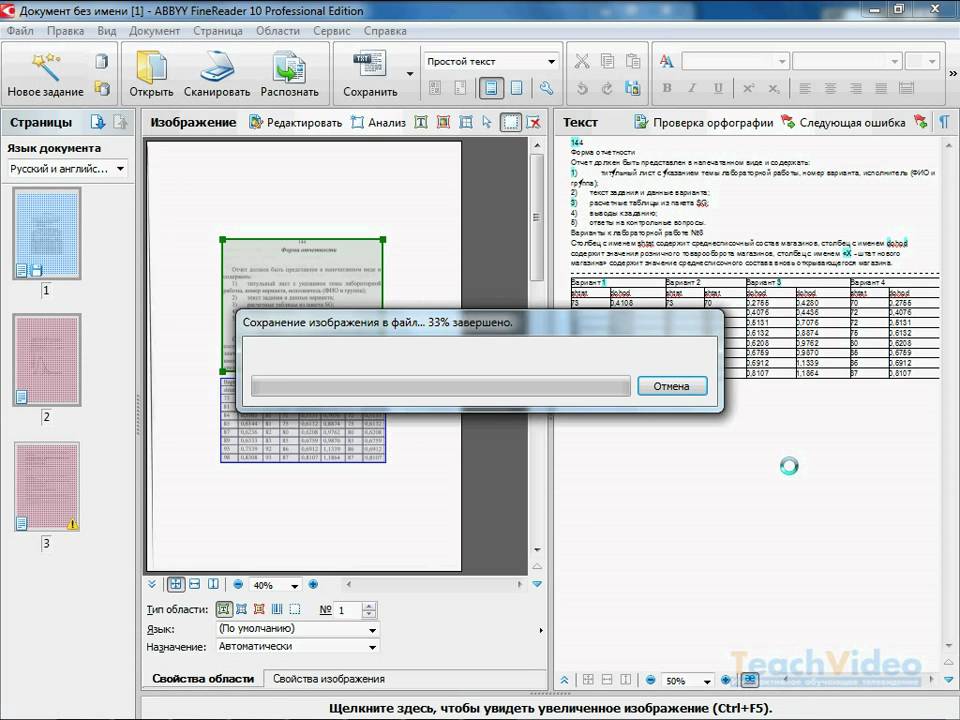
Task: Click the Распознать recognize icon
Action: 289,66
